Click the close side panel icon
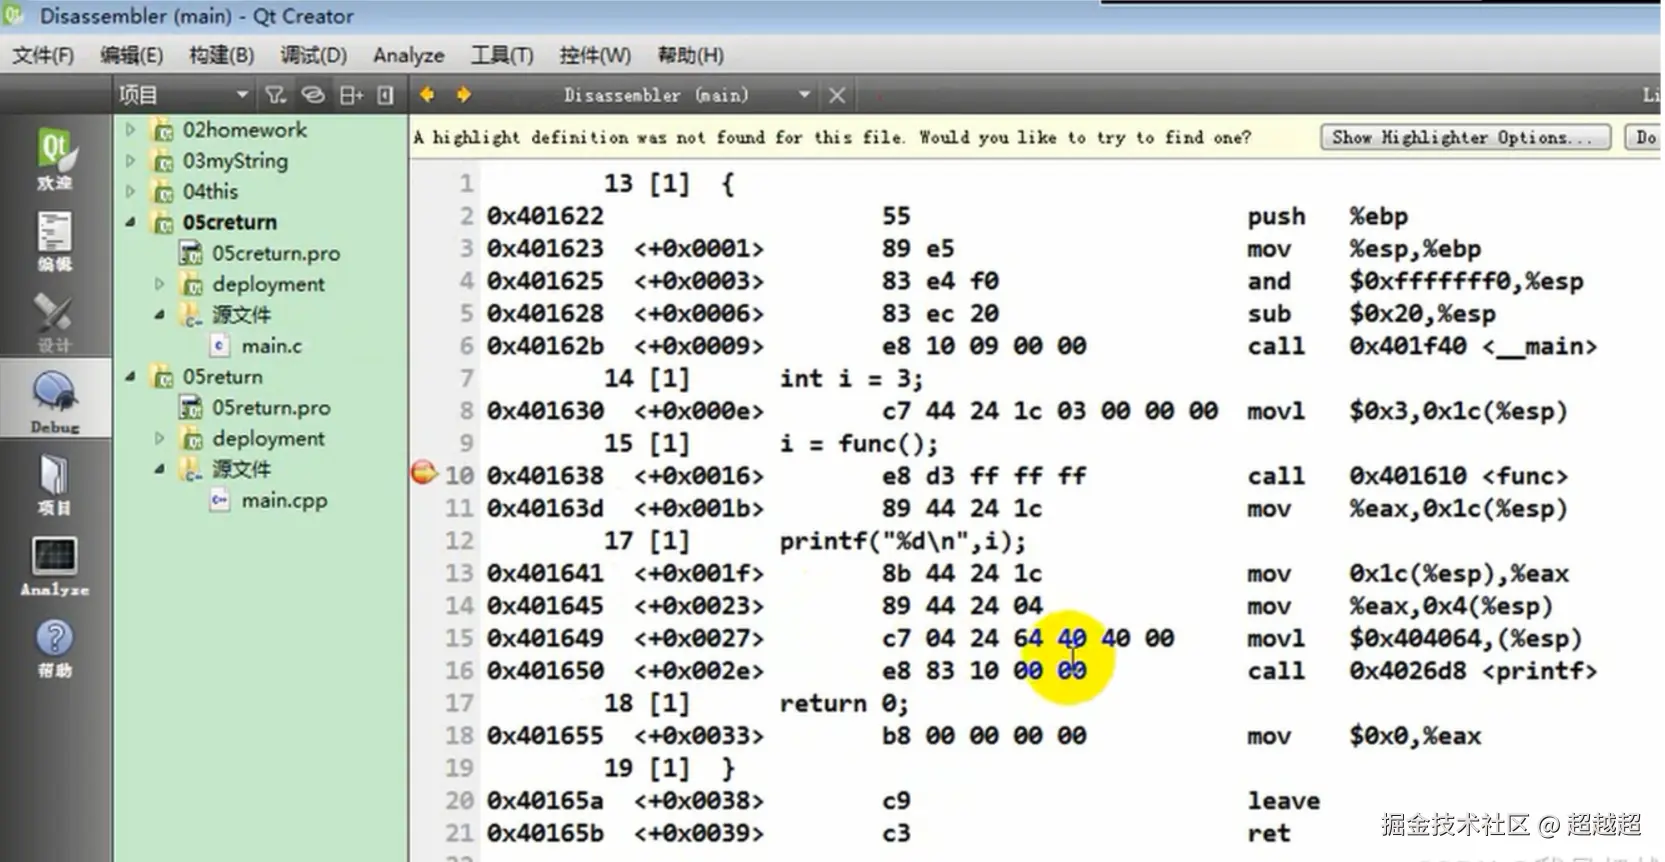Viewport: 1665px width, 862px height. pos(385,95)
